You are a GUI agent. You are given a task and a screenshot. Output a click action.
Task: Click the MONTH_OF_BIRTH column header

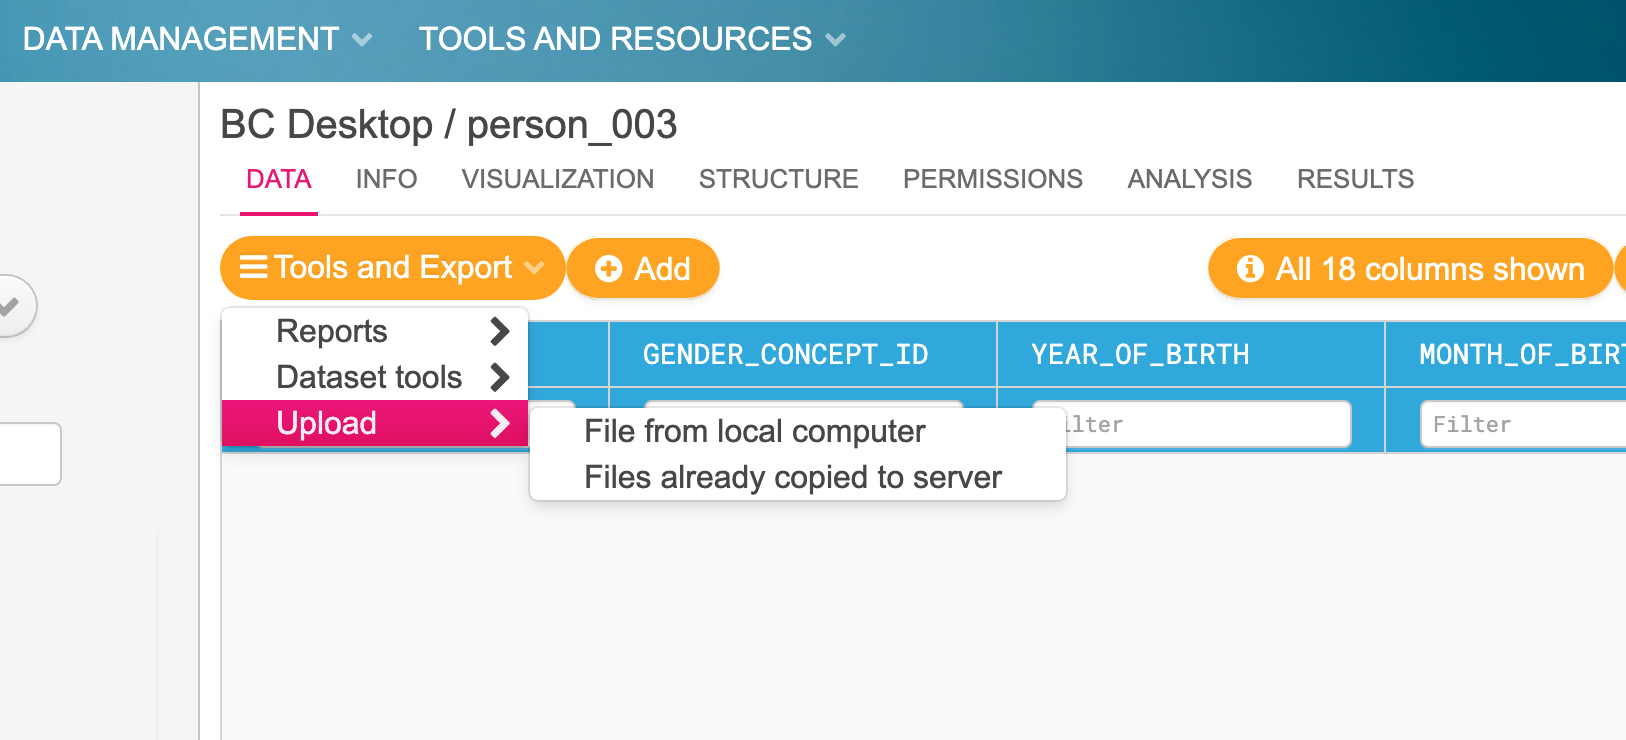click(1506, 355)
